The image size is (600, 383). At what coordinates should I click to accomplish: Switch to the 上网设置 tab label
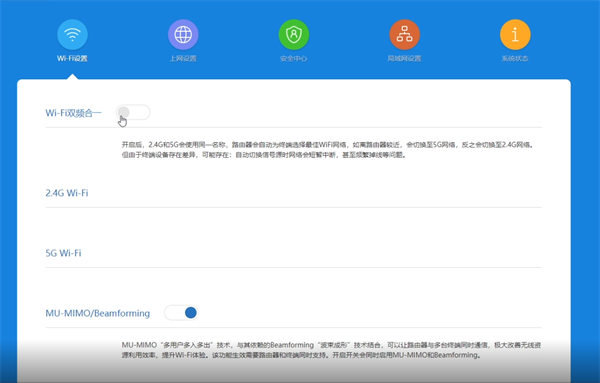click(x=183, y=59)
